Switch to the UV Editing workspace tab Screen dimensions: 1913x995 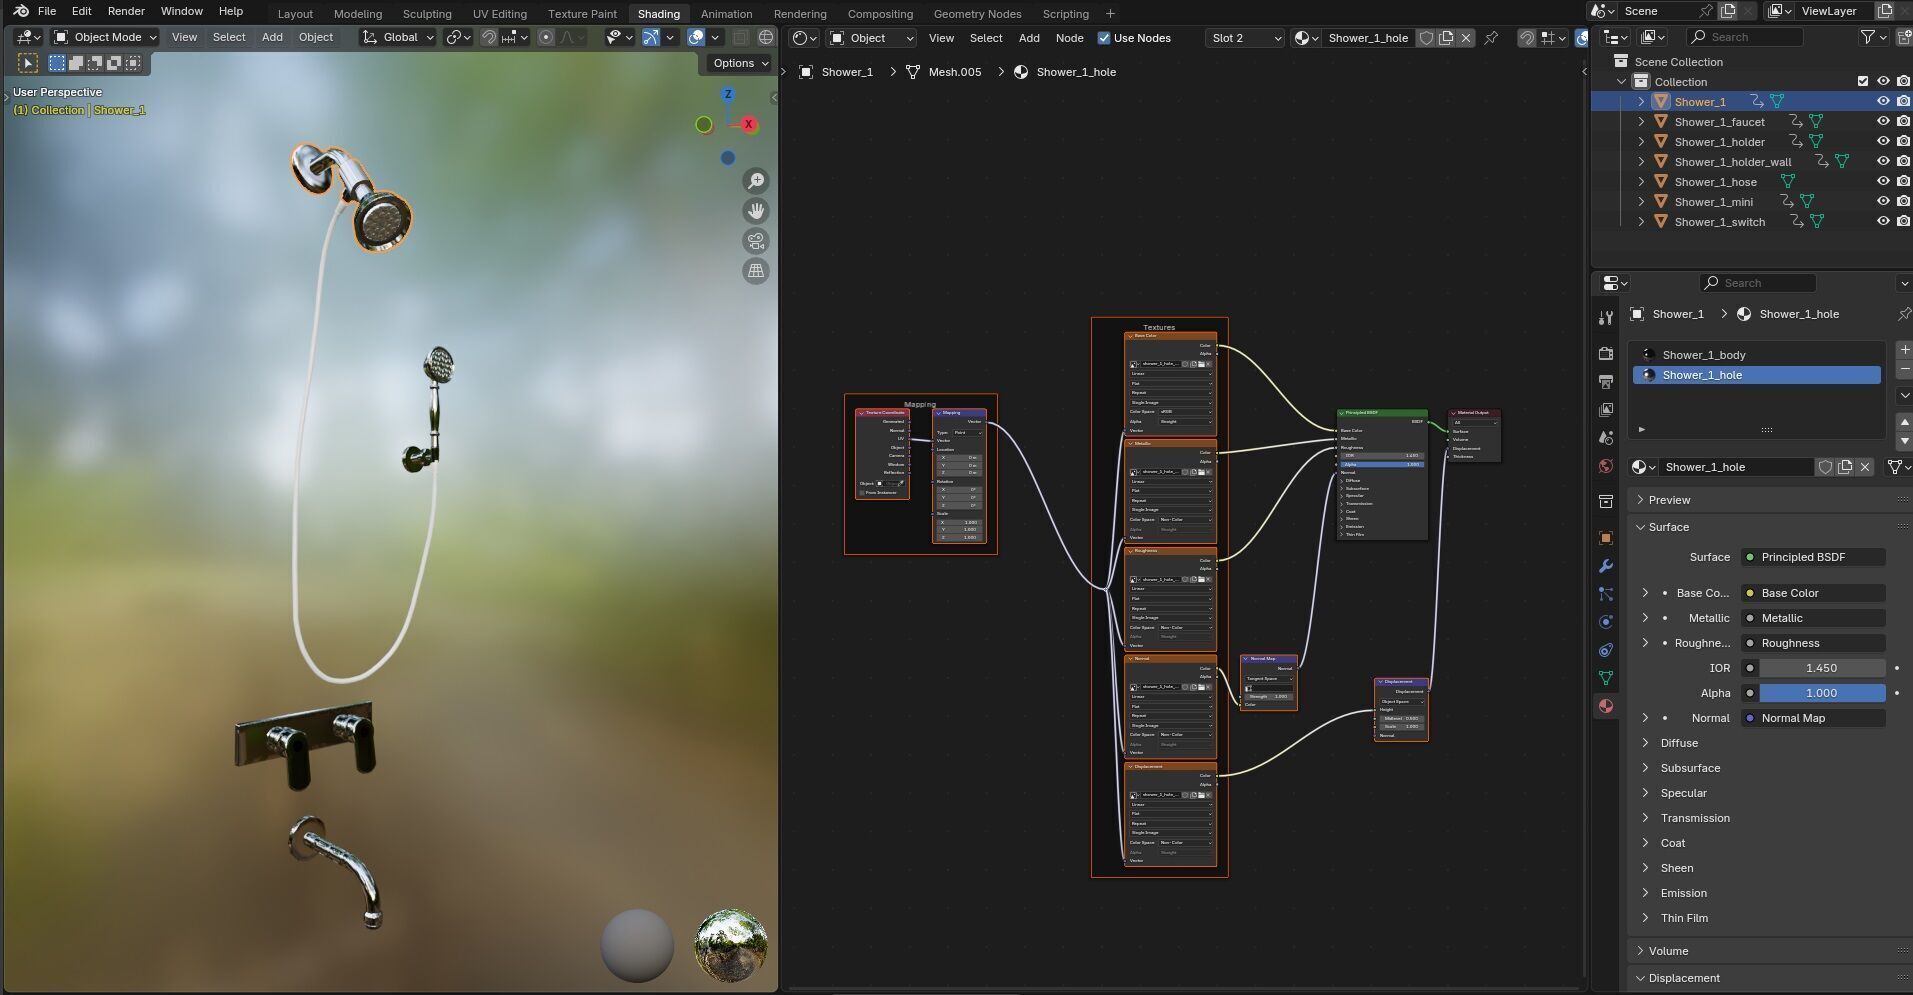pyautogui.click(x=500, y=14)
